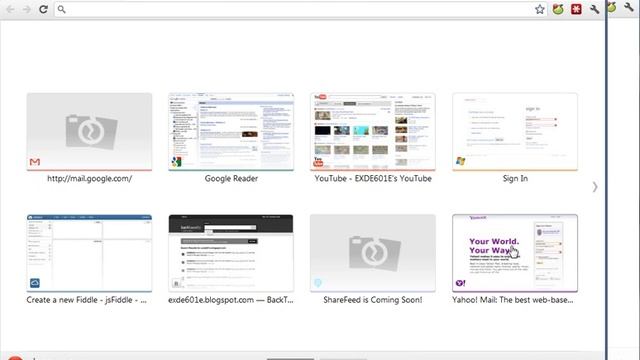640x360 pixels.
Task: Click the Gmail favicon on the mail tile
Action: coord(35,162)
